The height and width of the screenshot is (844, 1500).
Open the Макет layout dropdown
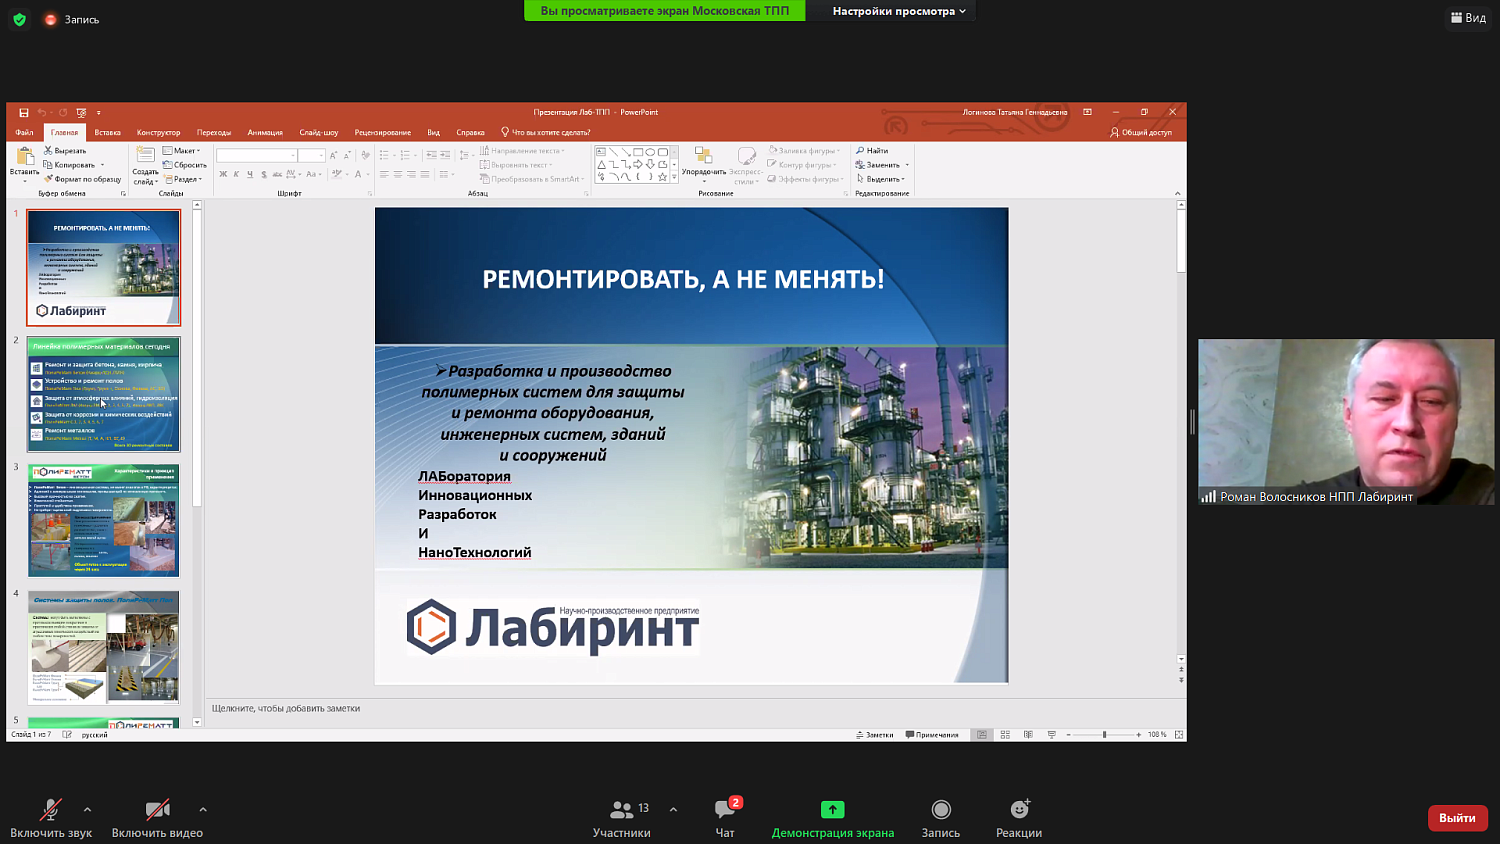pos(182,151)
